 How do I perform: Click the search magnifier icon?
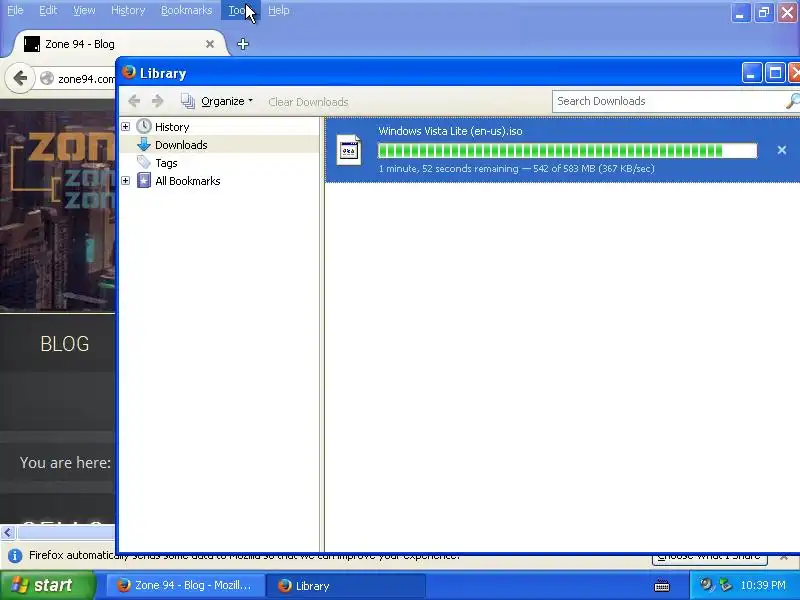click(792, 101)
